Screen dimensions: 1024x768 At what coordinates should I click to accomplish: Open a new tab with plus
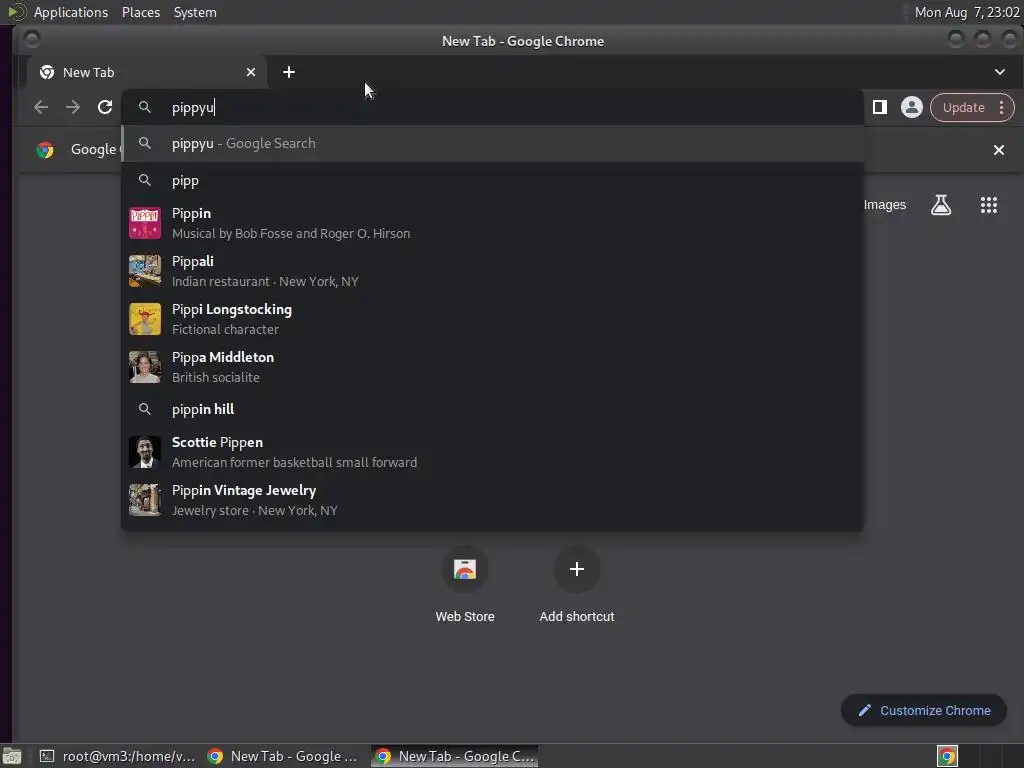[x=289, y=72]
